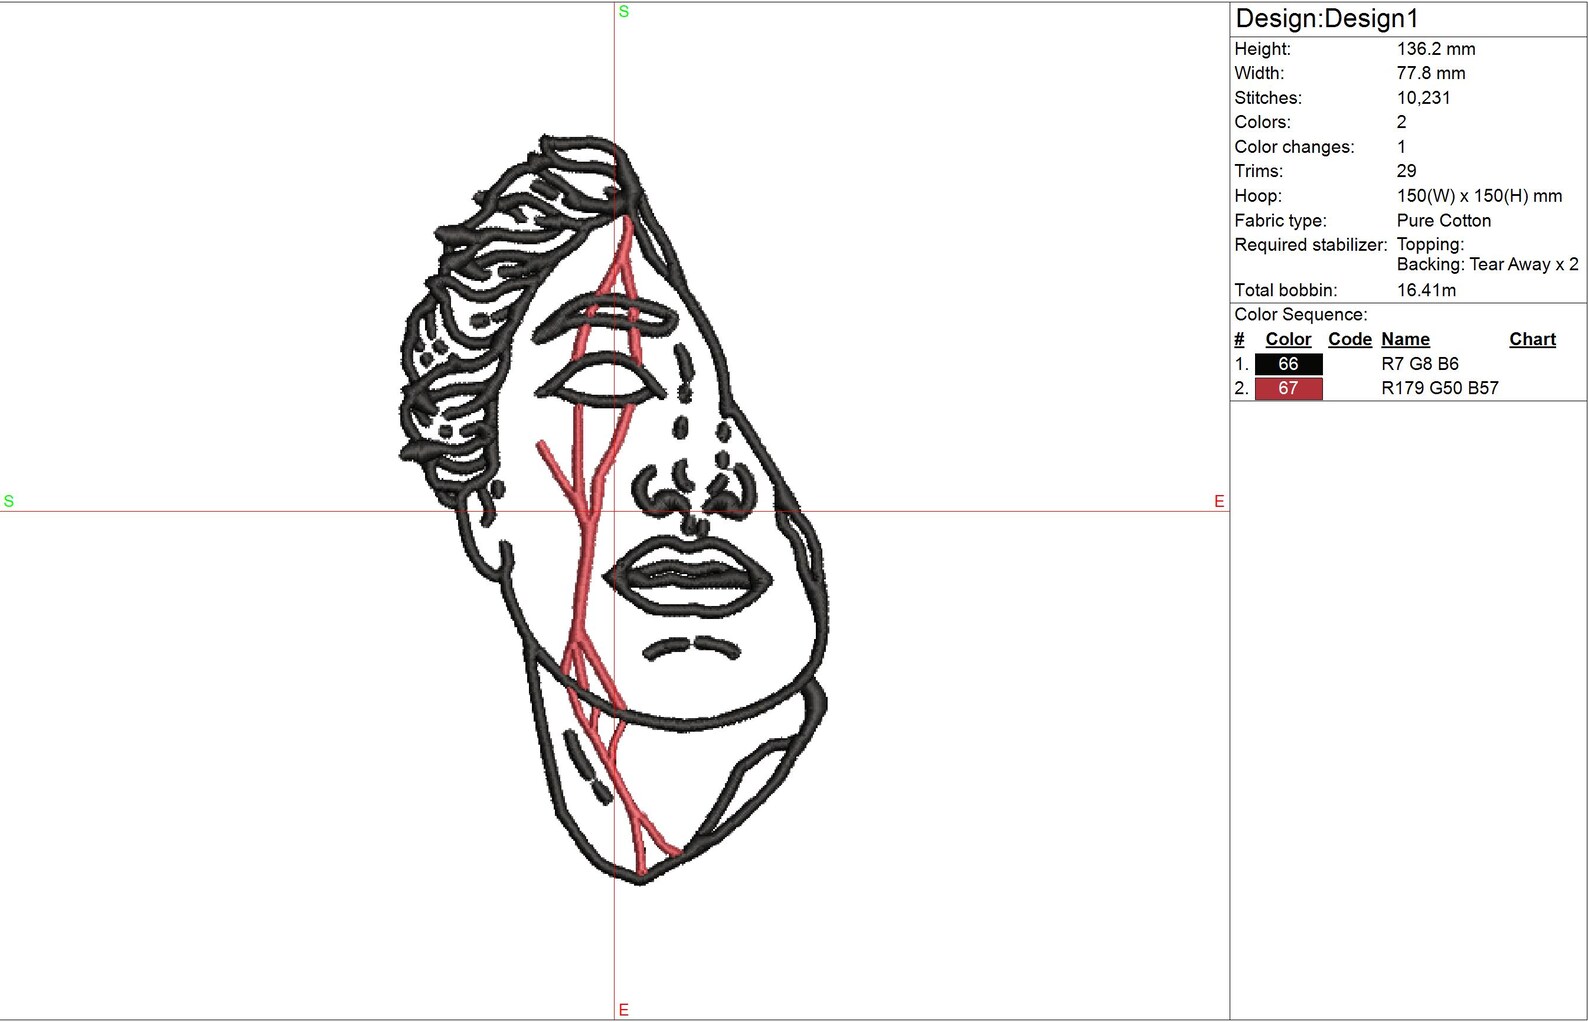This screenshot has height=1022, width=1588.
Task: Click the Color Sequence label
Action: click(1300, 315)
